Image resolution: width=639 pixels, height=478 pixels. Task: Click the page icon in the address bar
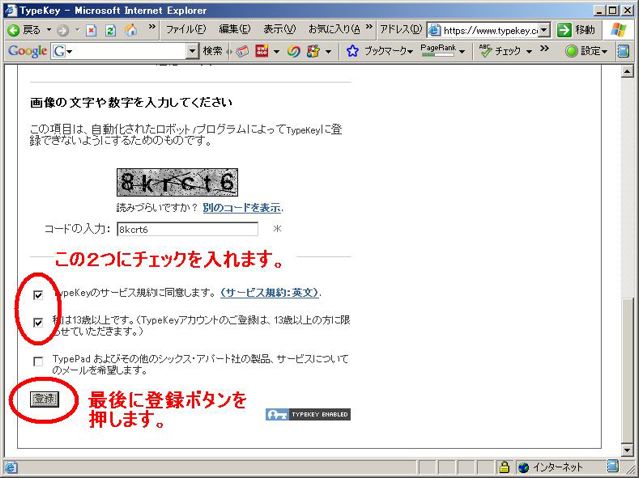point(434,30)
